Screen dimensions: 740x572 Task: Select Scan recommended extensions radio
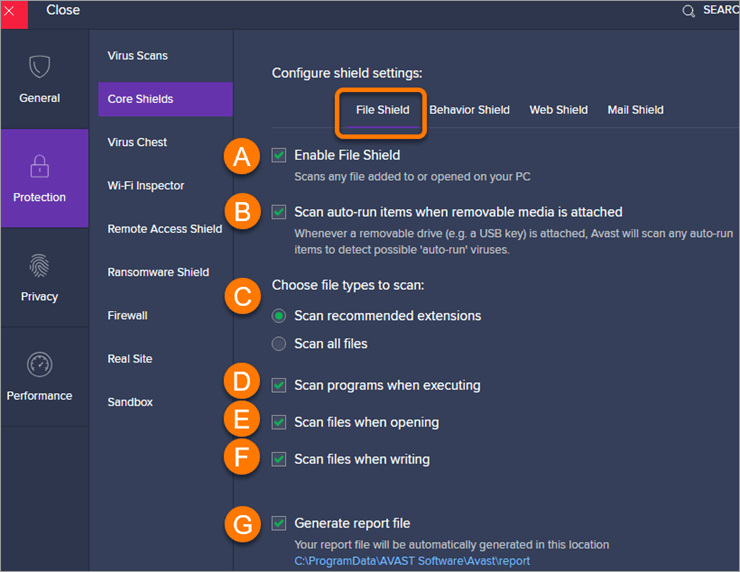tap(279, 316)
